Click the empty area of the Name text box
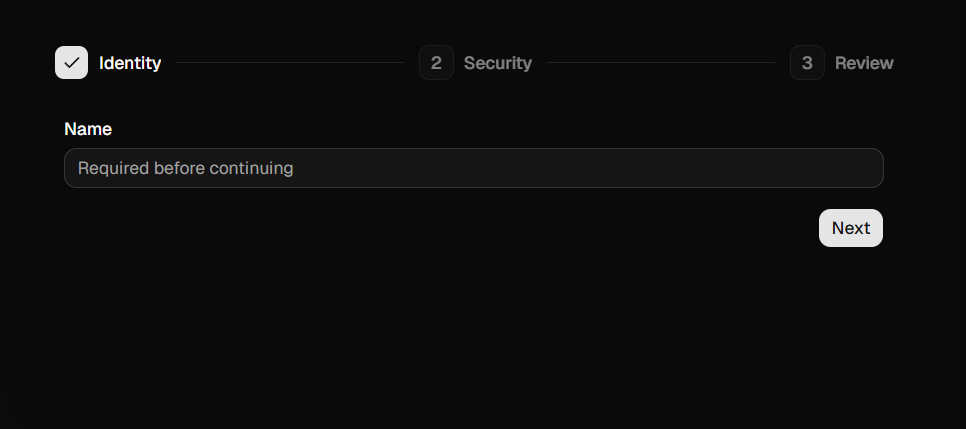The width and height of the screenshot is (966, 429). (585, 168)
